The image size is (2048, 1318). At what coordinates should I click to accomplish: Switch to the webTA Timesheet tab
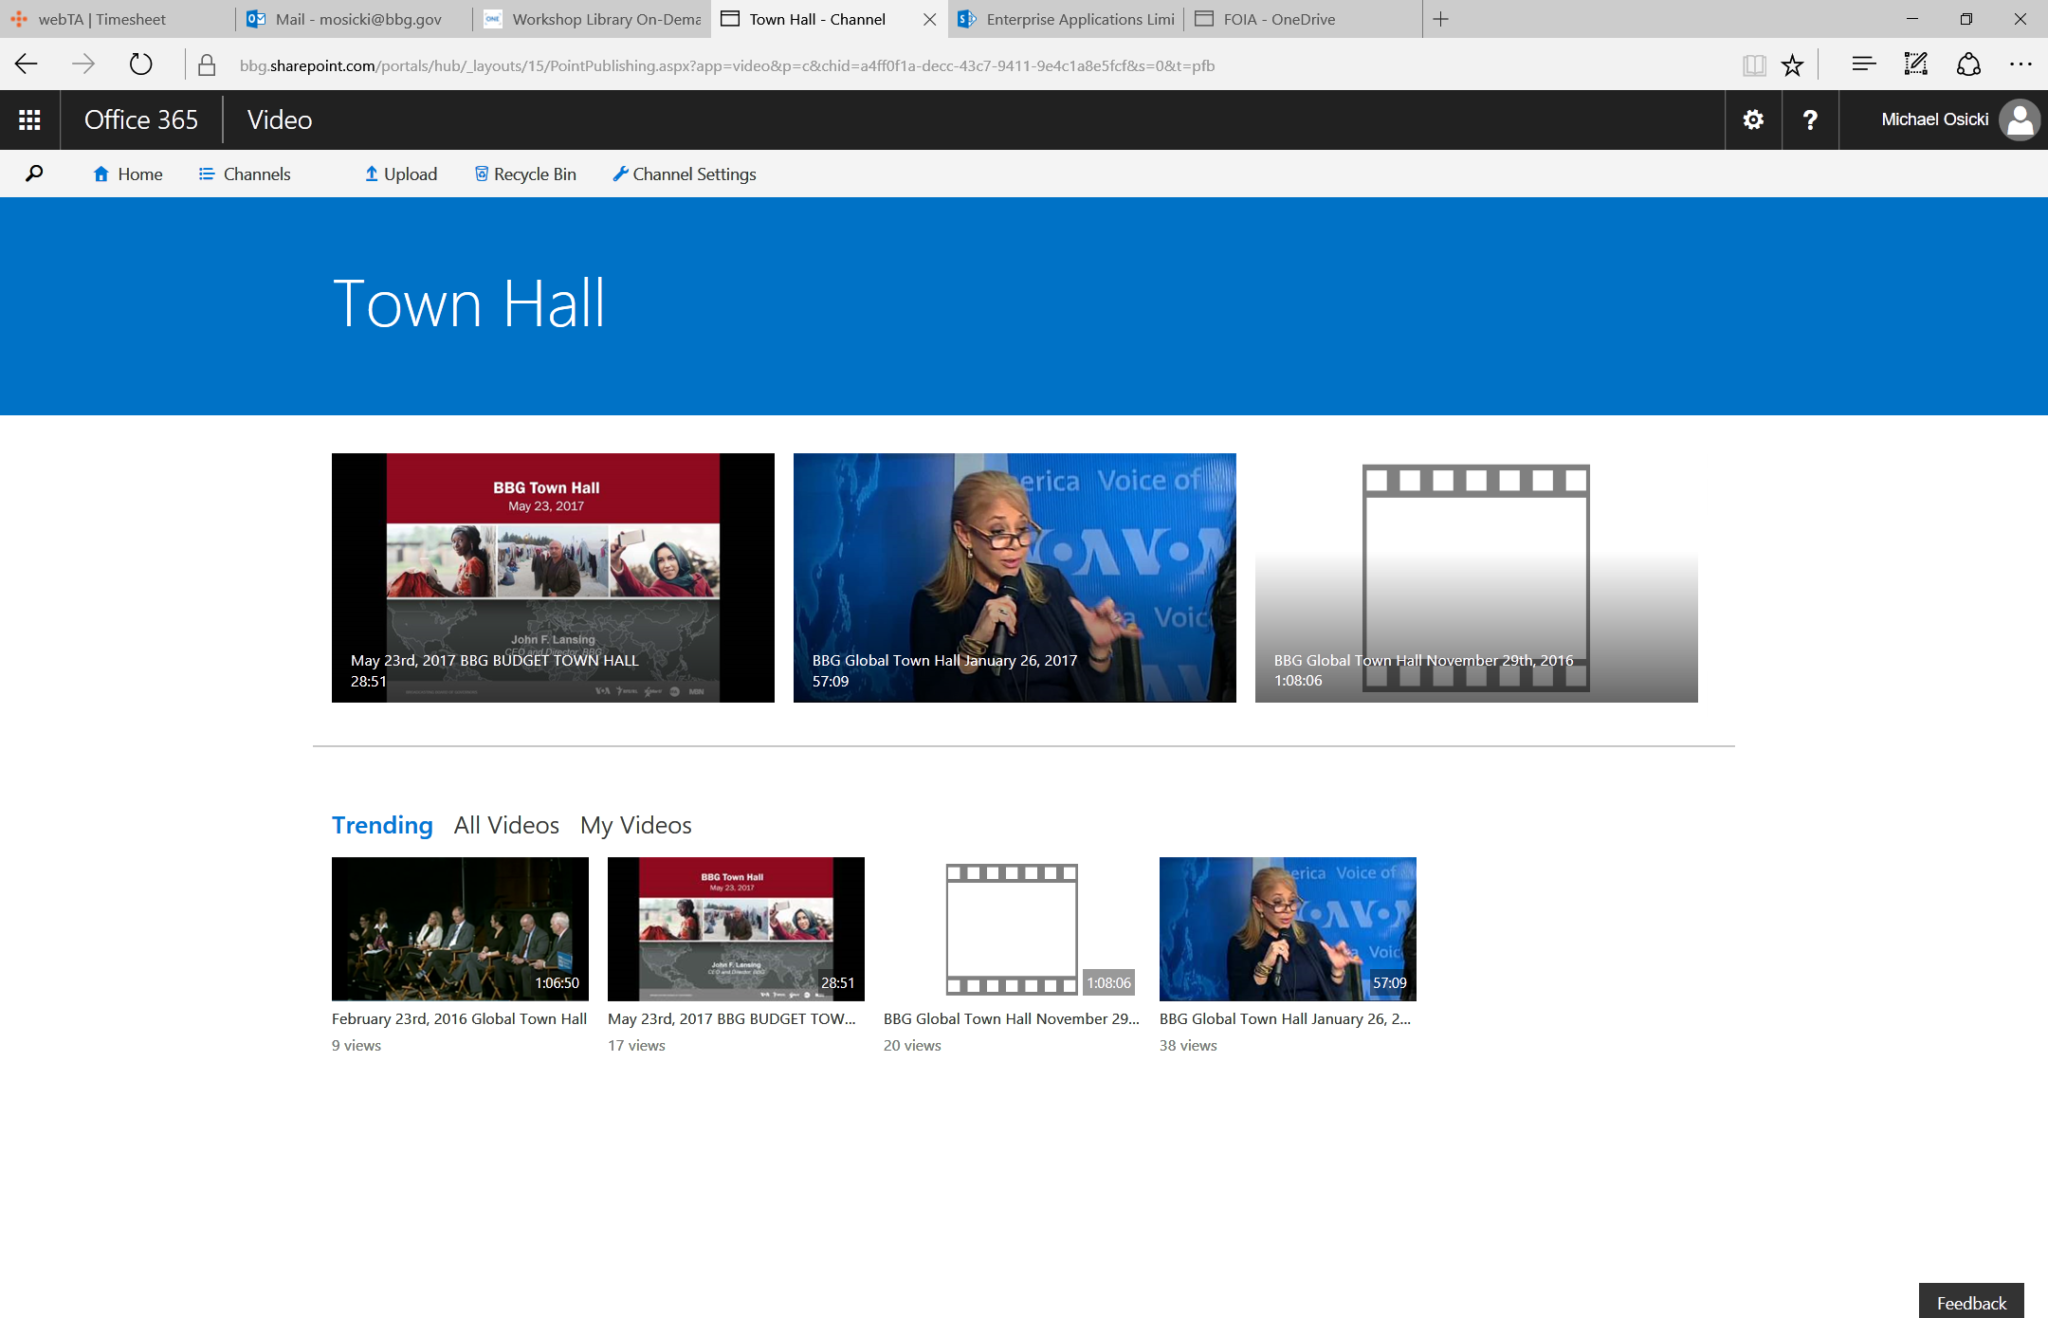117,19
